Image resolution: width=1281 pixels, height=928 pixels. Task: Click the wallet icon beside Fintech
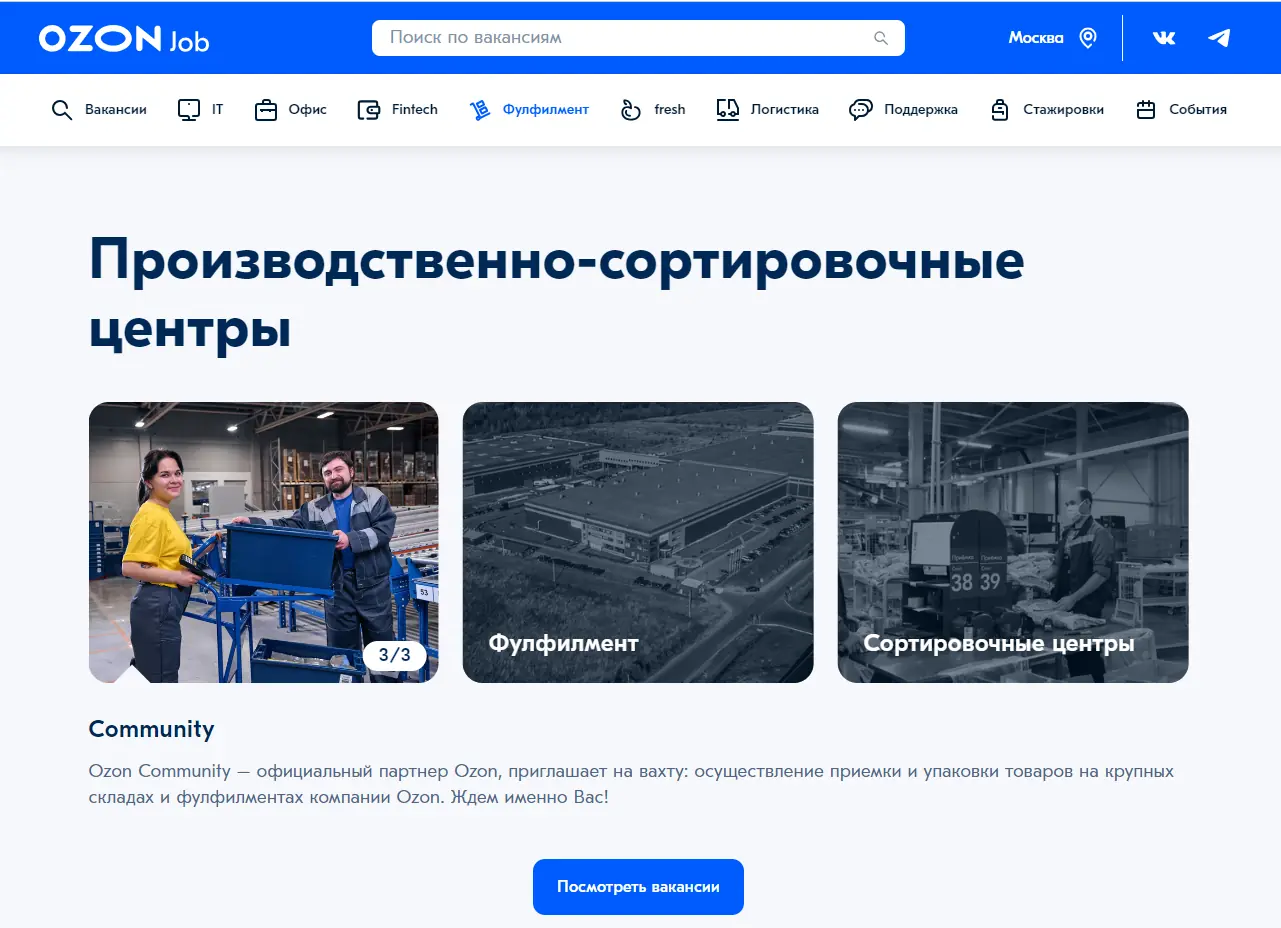coord(369,110)
